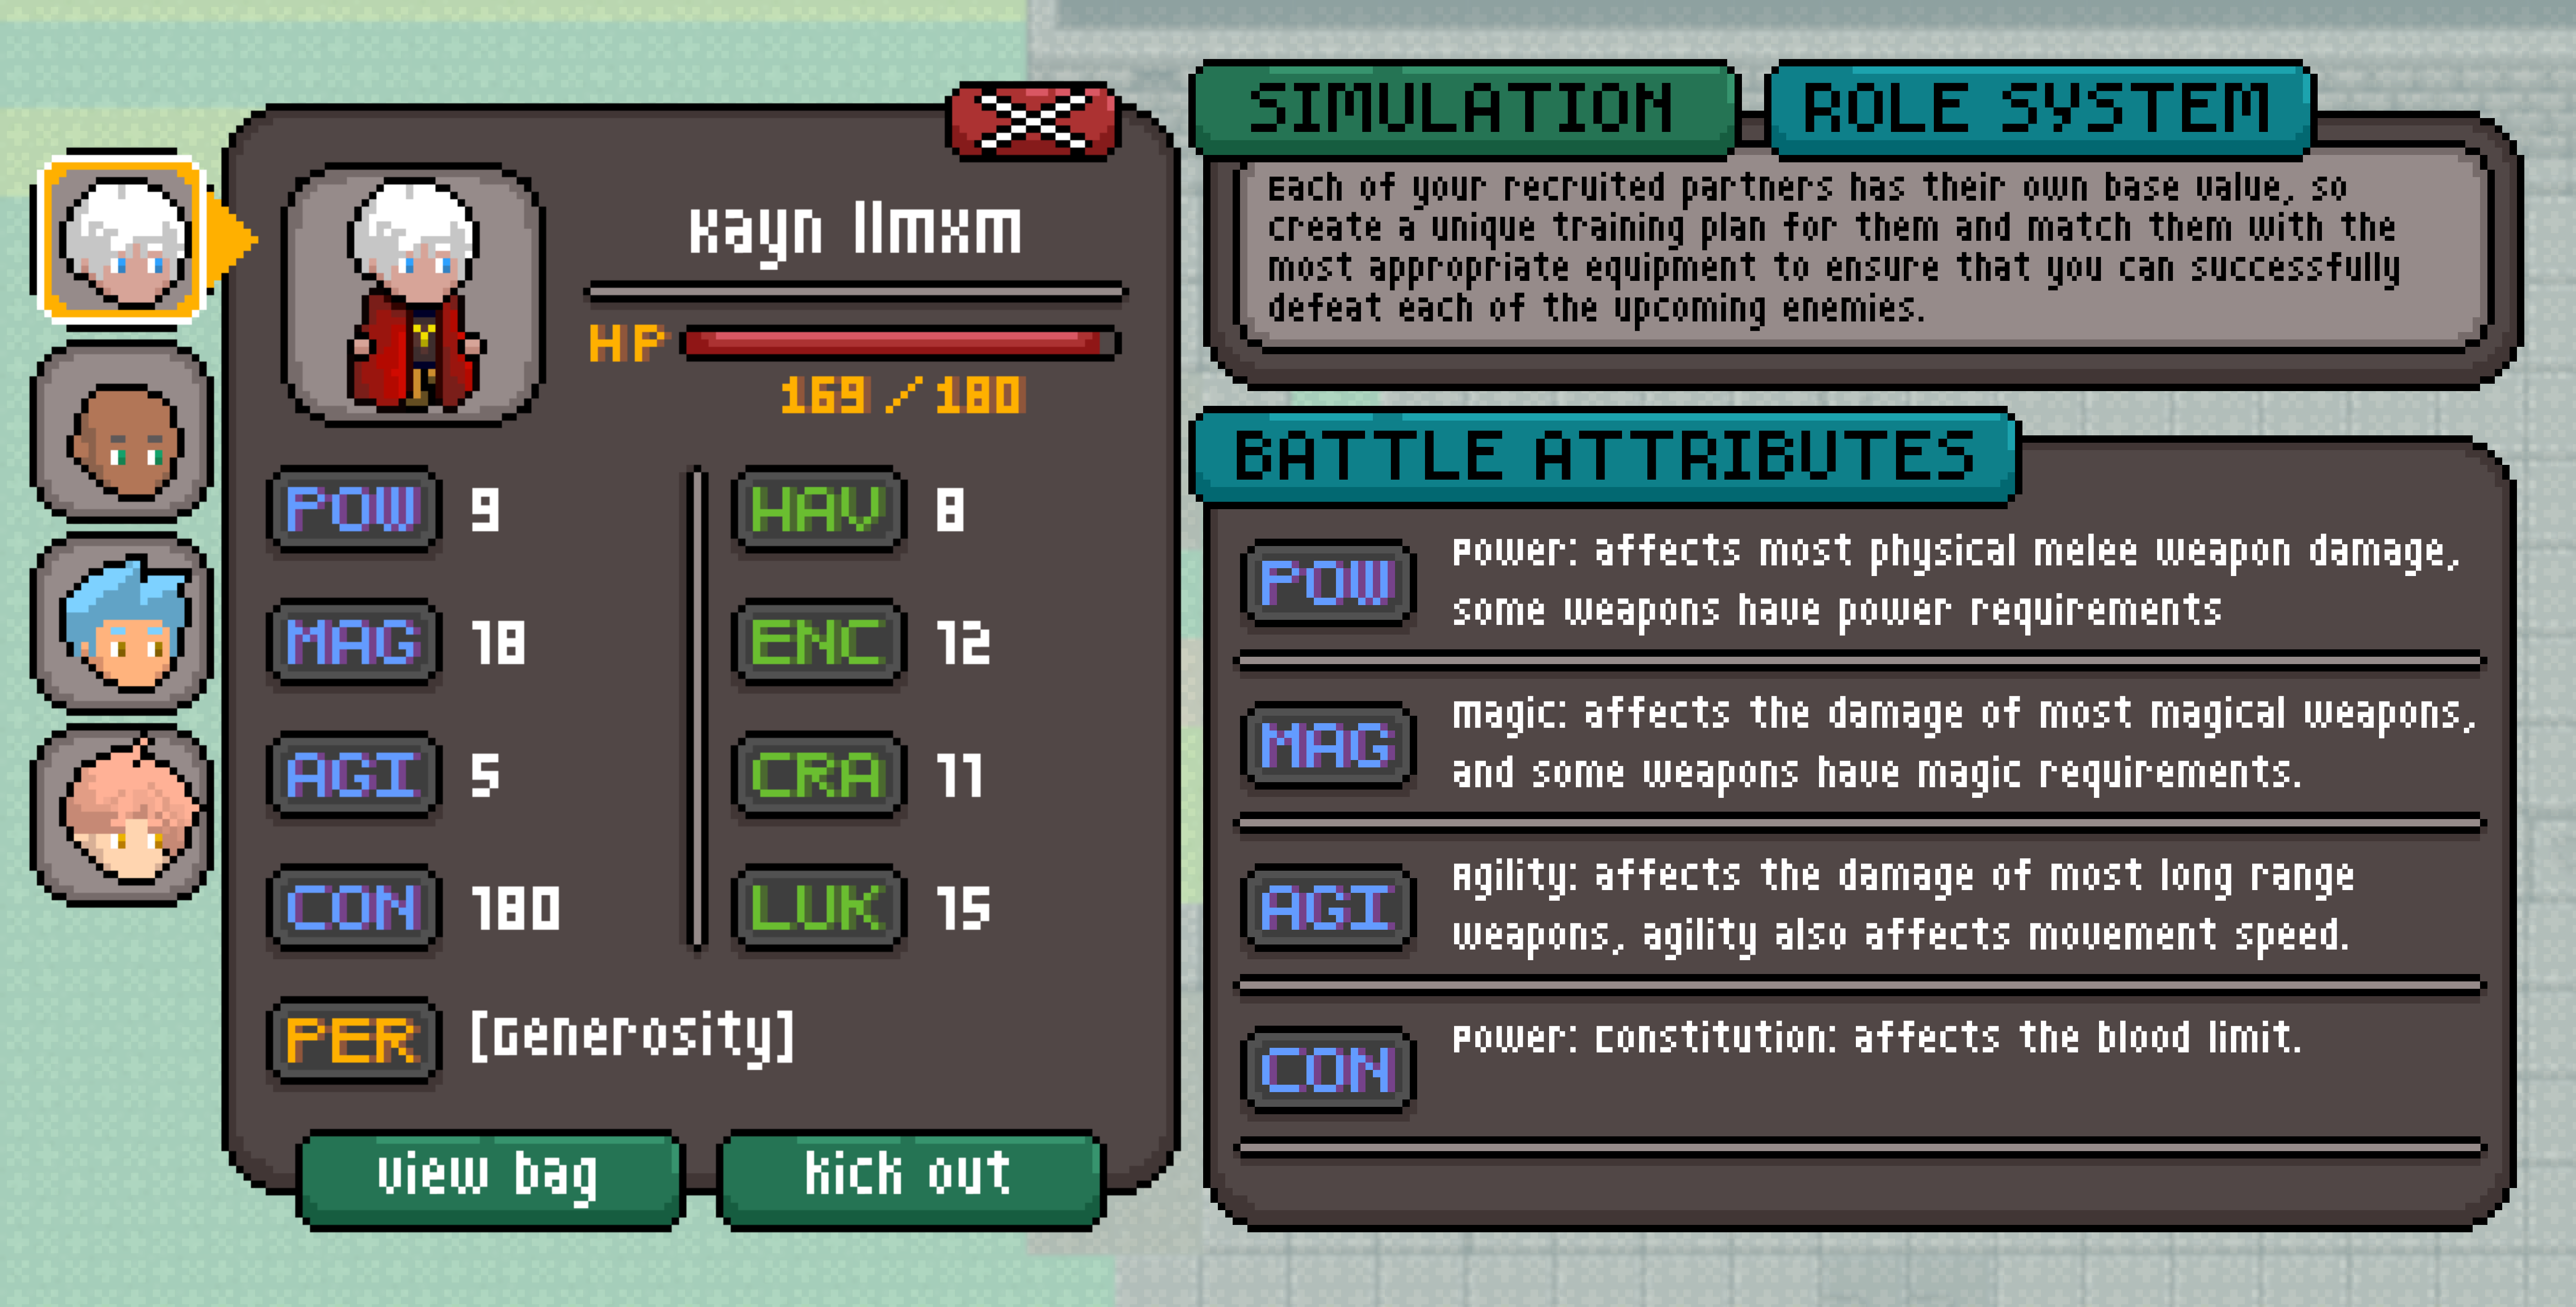Click the CON stat badge showing 180
The width and height of the screenshot is (2576, 1307).
pos(353,908)
